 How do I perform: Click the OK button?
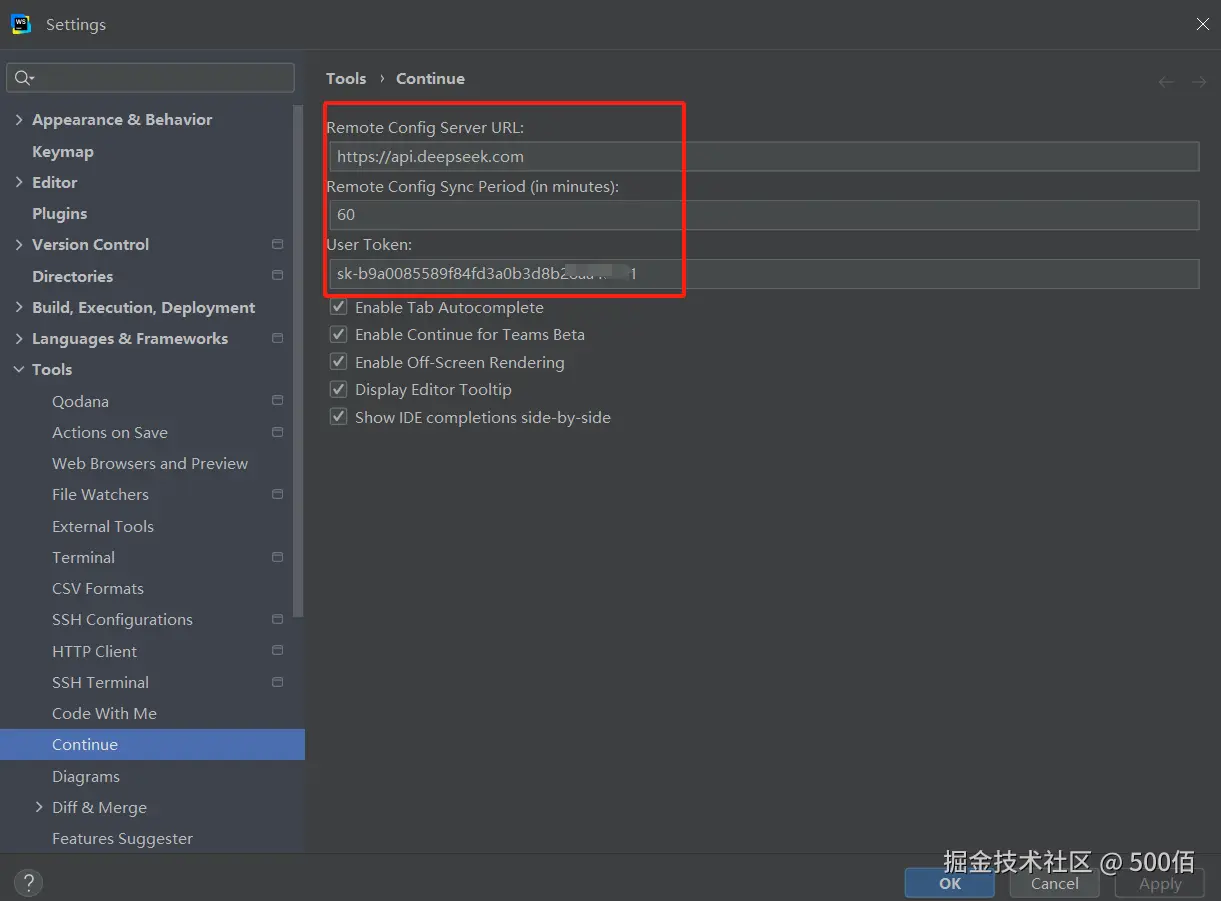coord(950,883)
